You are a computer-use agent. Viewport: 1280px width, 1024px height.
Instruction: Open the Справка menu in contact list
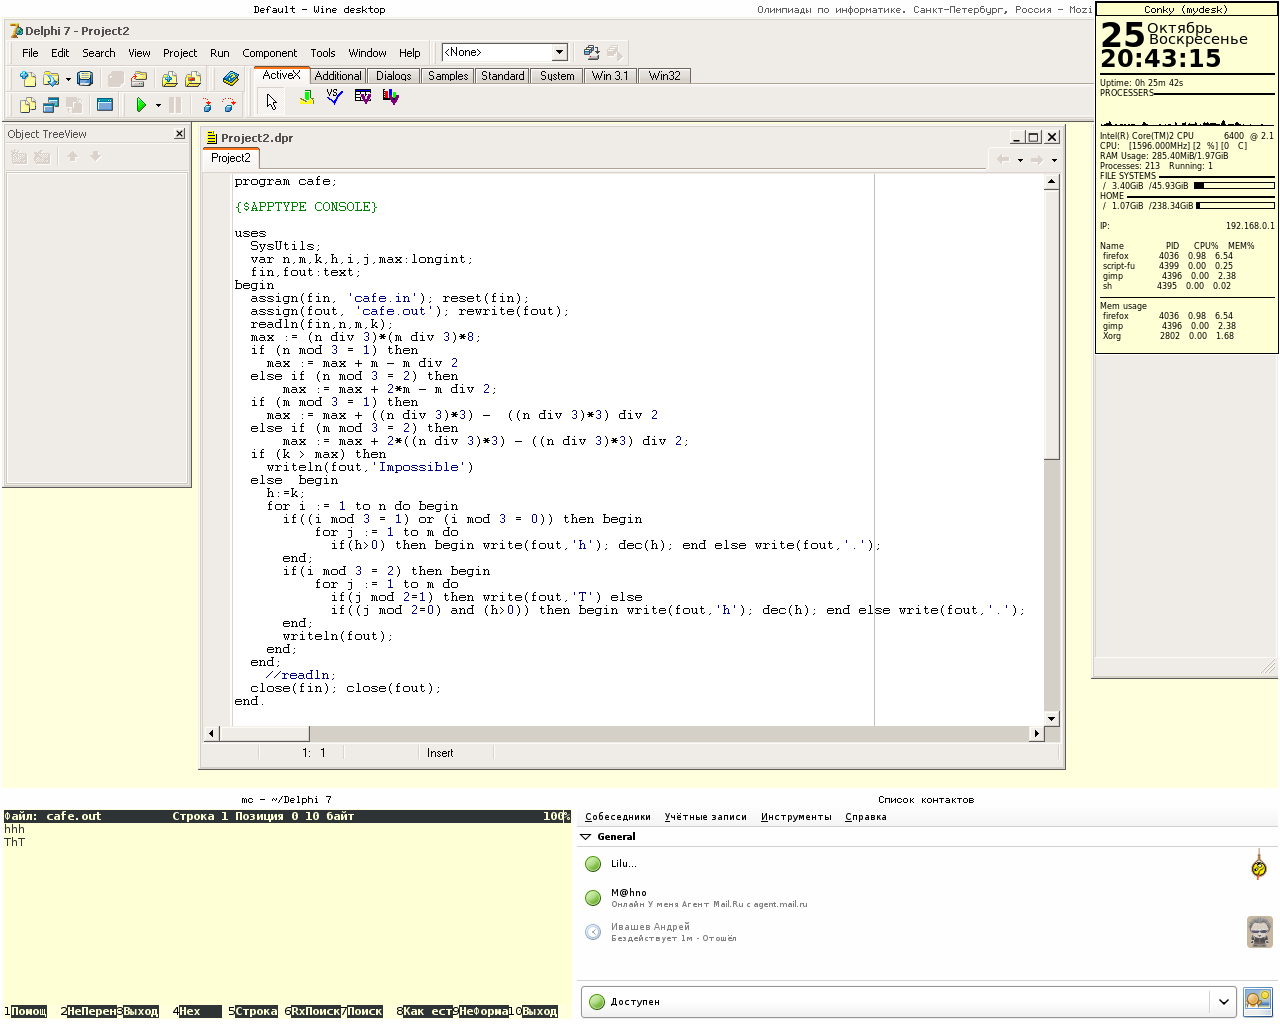point(866,817)
